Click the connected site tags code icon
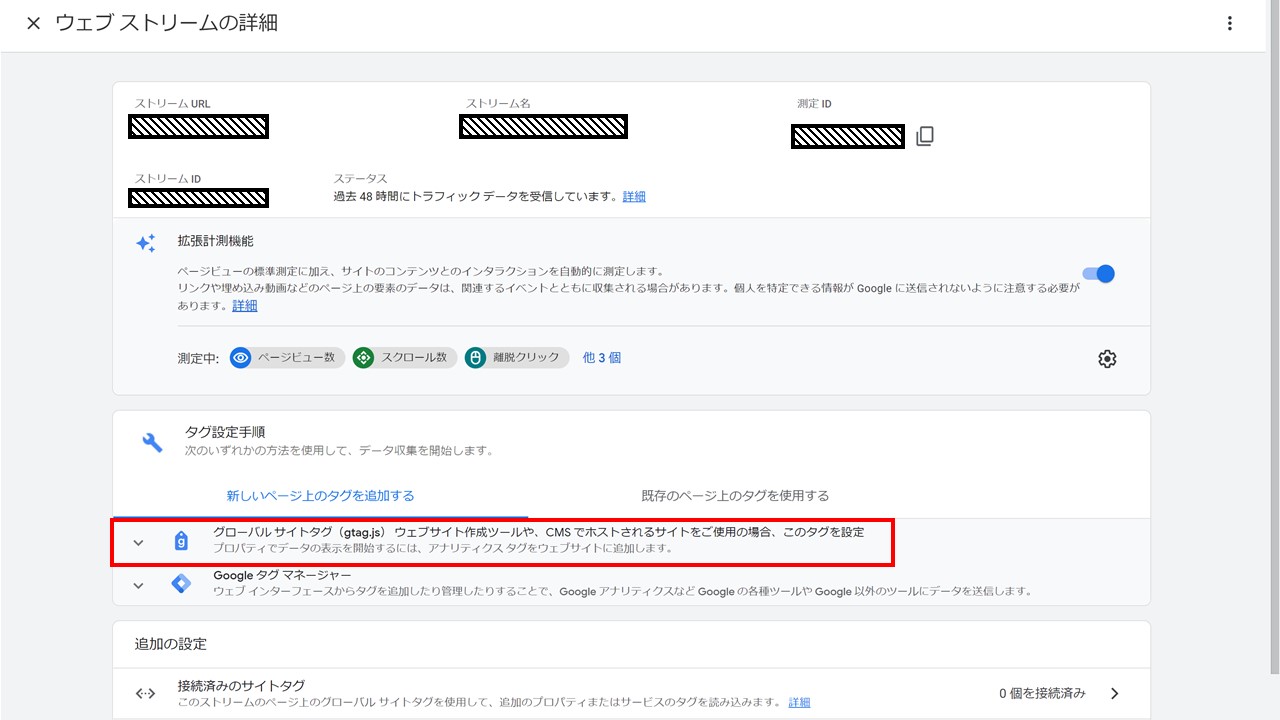Image resolution: width=1280 pixels, height=720 pixels. point(146,693)
